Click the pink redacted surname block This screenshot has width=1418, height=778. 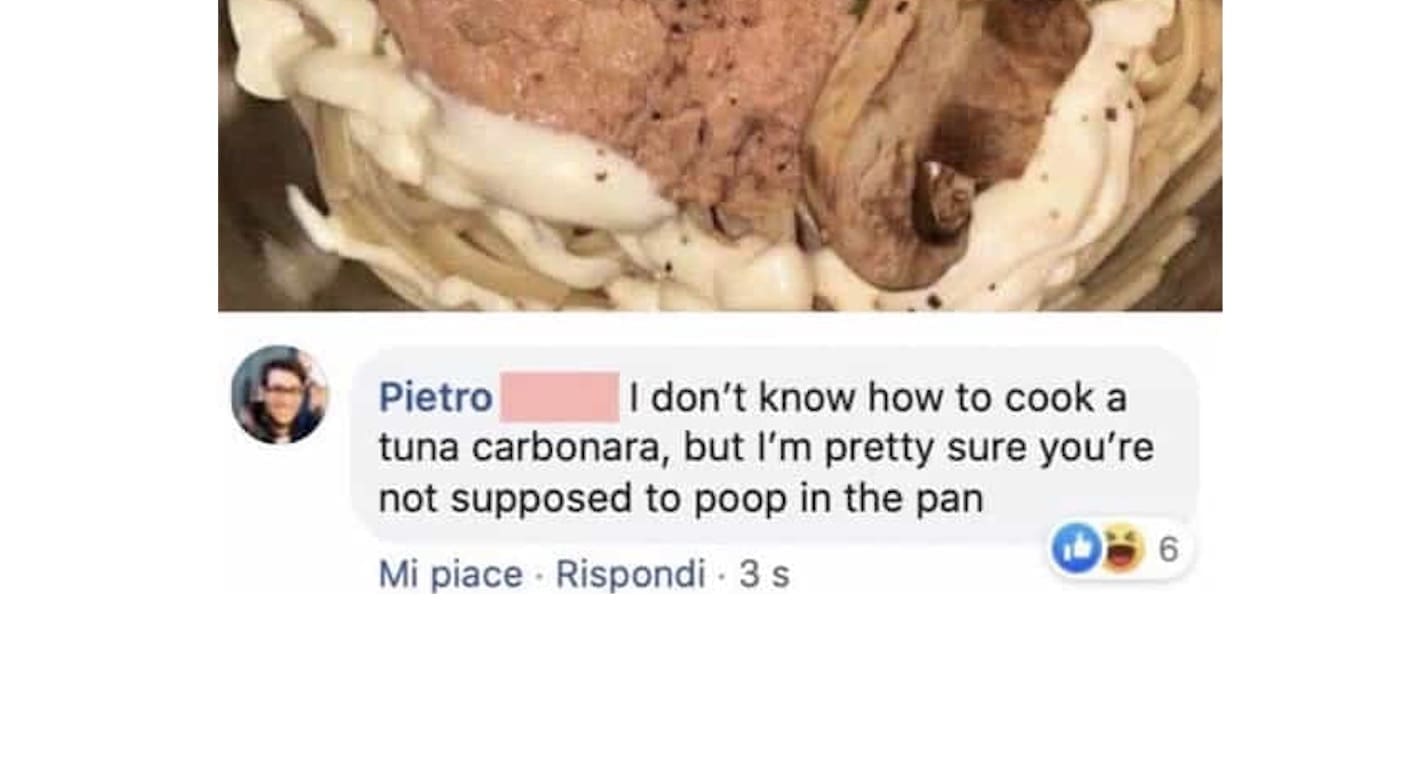pos(560,397)
